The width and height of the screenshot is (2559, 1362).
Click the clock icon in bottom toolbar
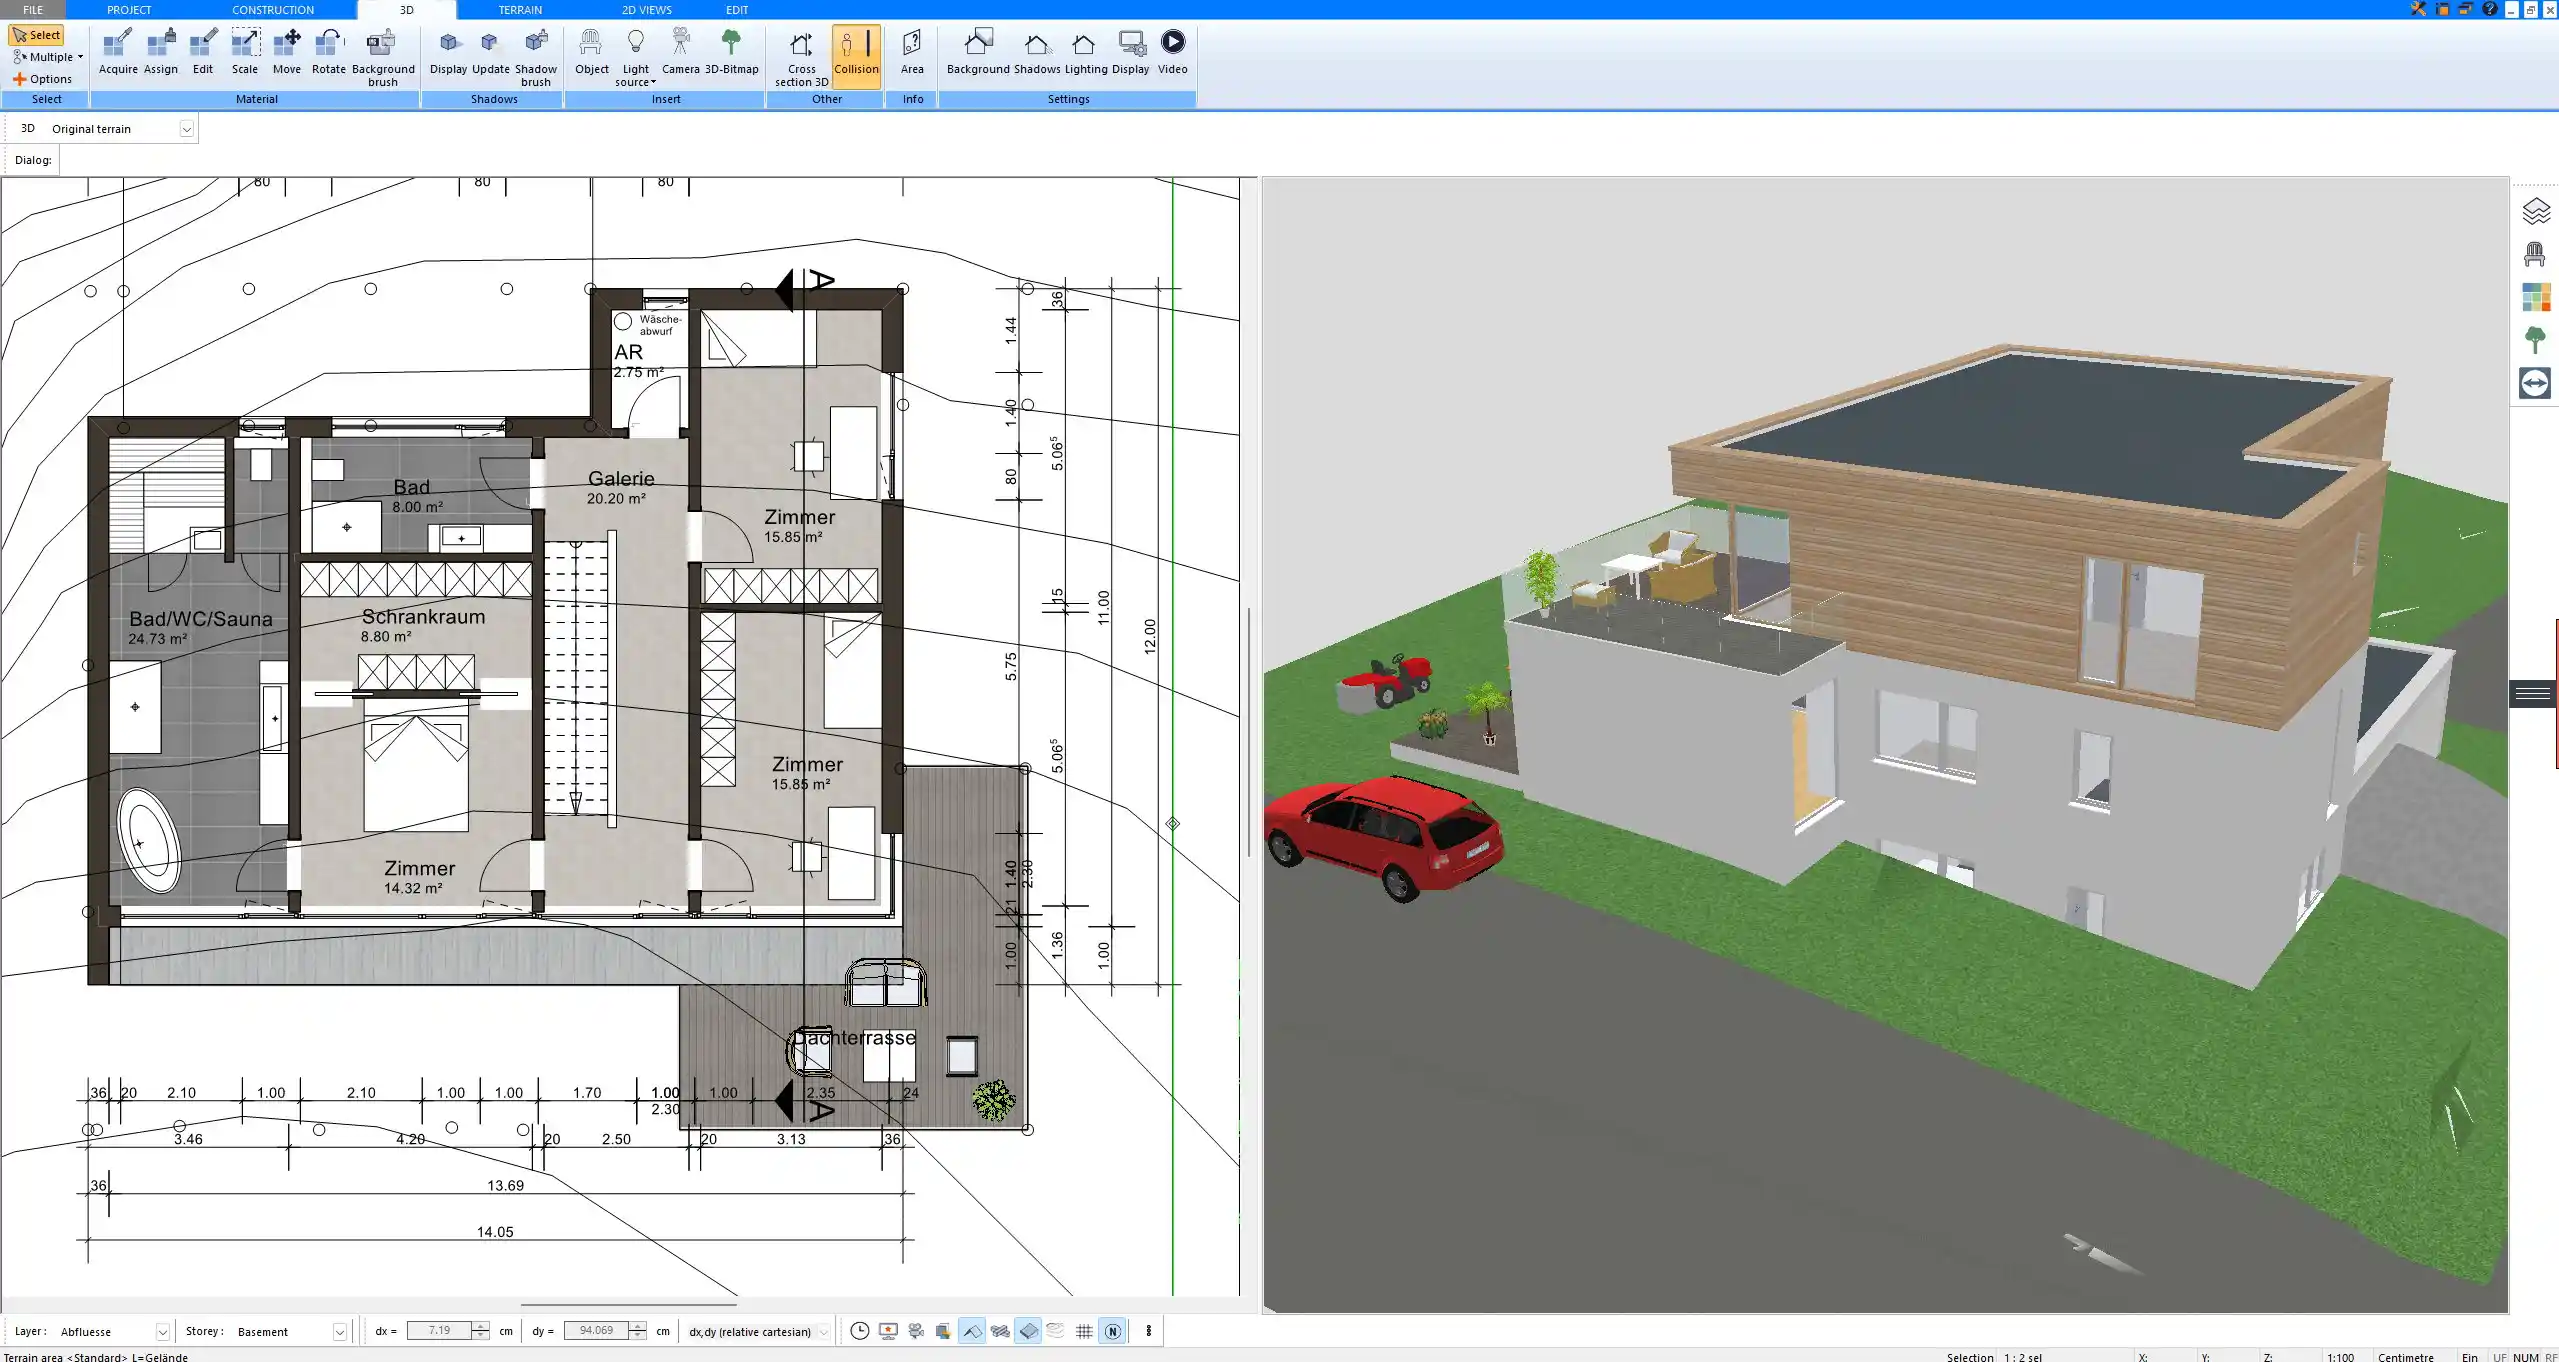pyautogui.click(x=859, y=1331)
